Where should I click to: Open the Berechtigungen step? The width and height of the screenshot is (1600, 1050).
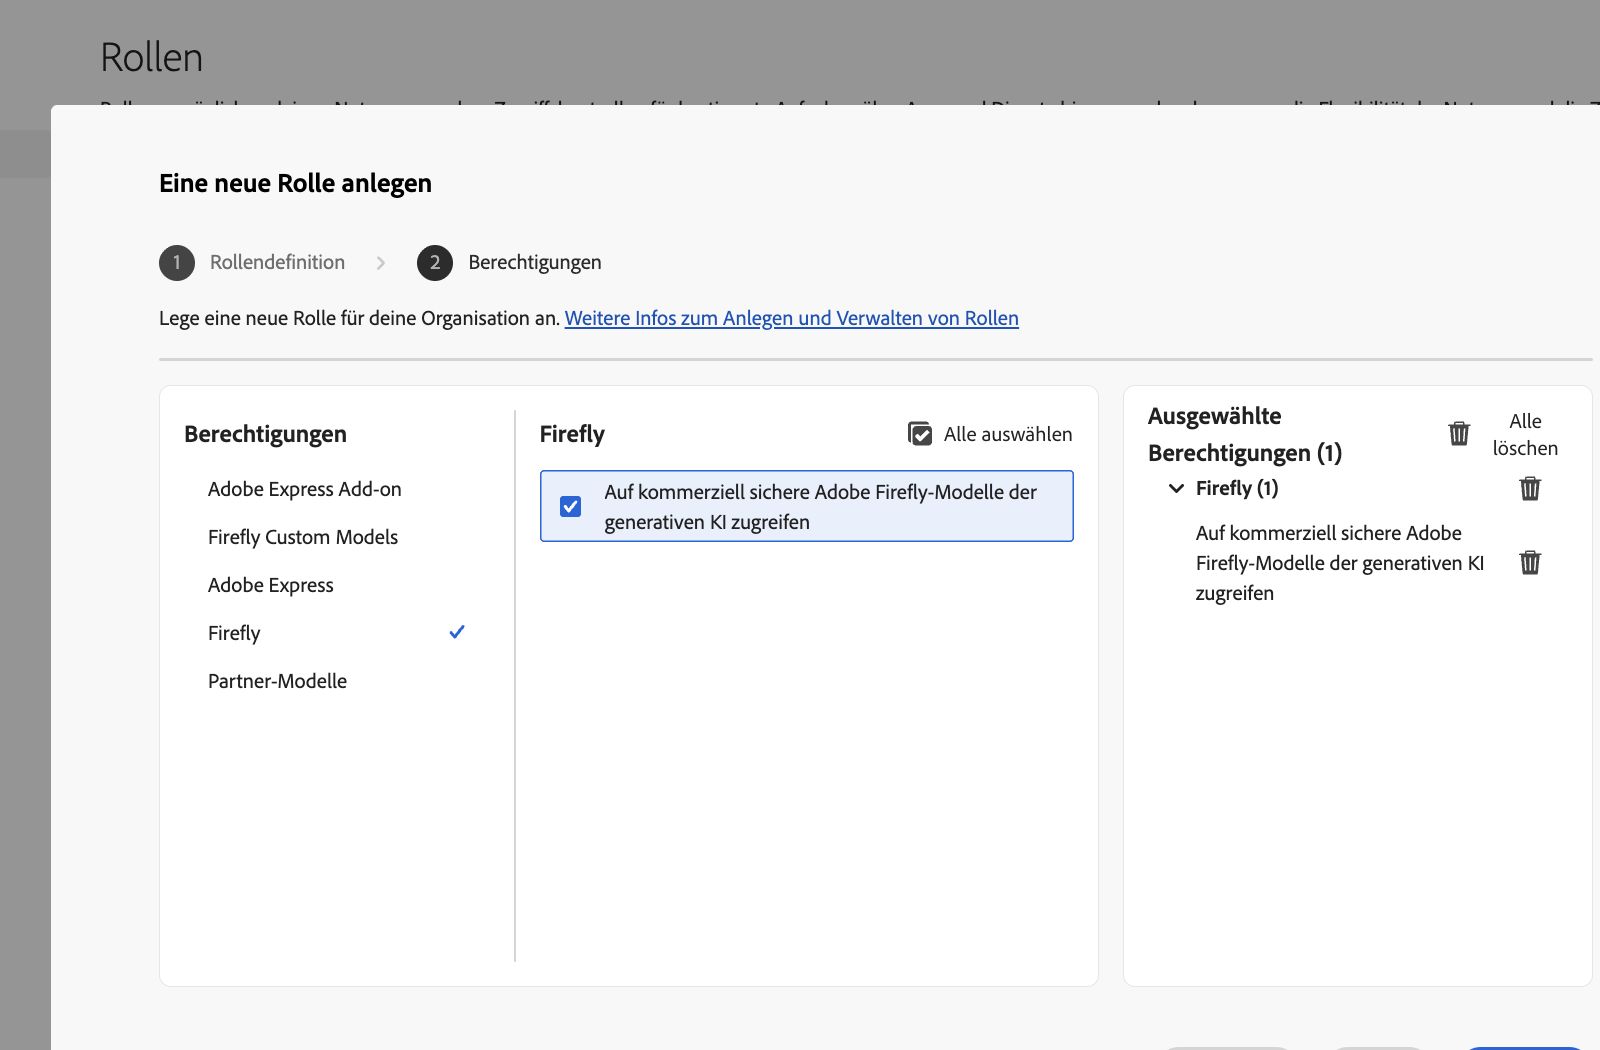point(534,262)
